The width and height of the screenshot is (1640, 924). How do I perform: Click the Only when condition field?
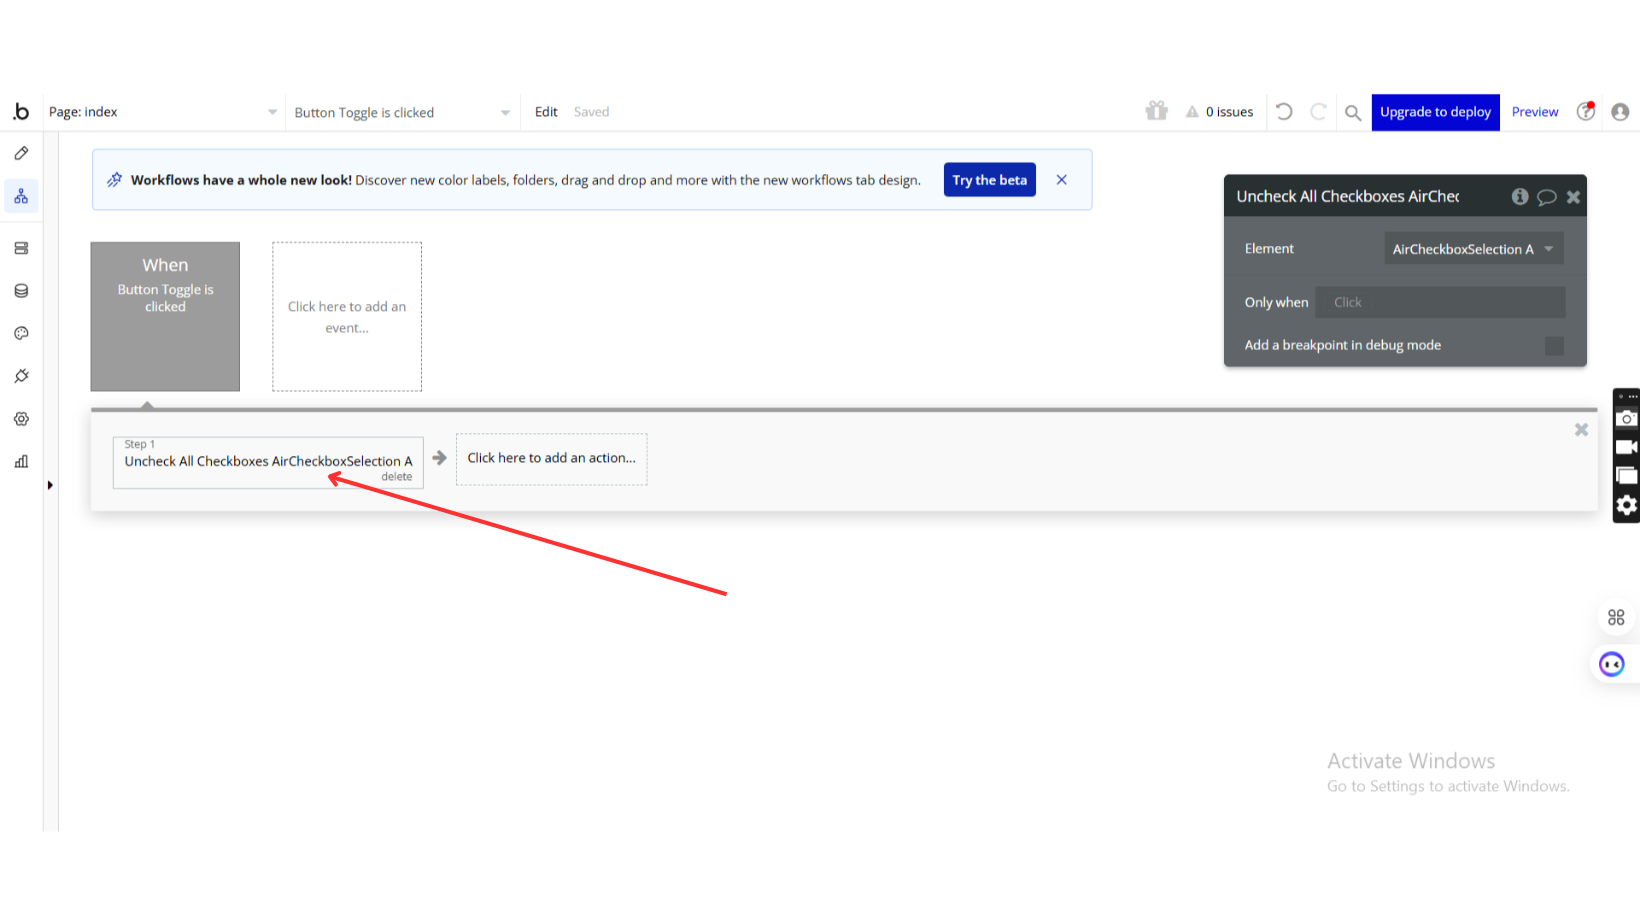click(1440, 302)
